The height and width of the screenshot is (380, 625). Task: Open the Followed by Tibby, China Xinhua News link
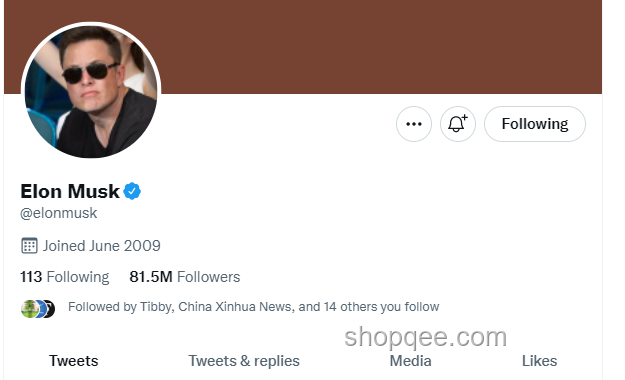tap(254, 307)
